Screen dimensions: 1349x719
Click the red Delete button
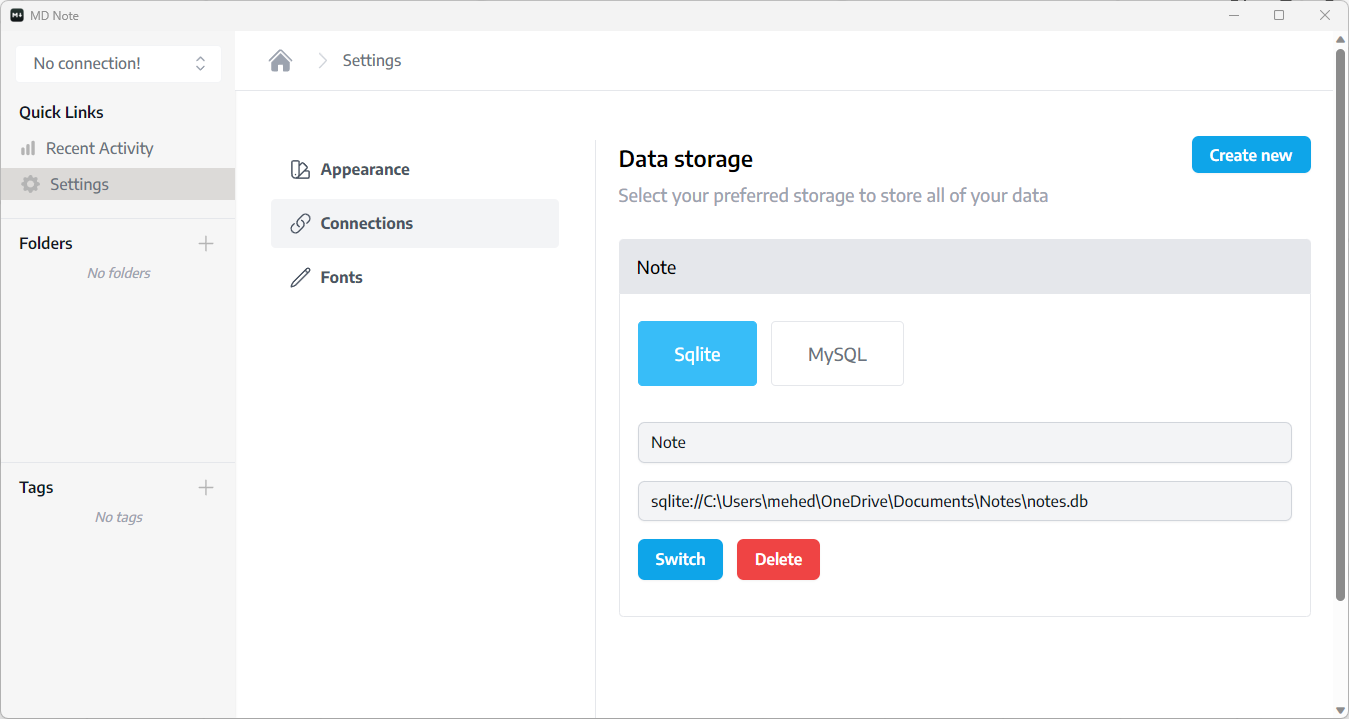(778, 559)
